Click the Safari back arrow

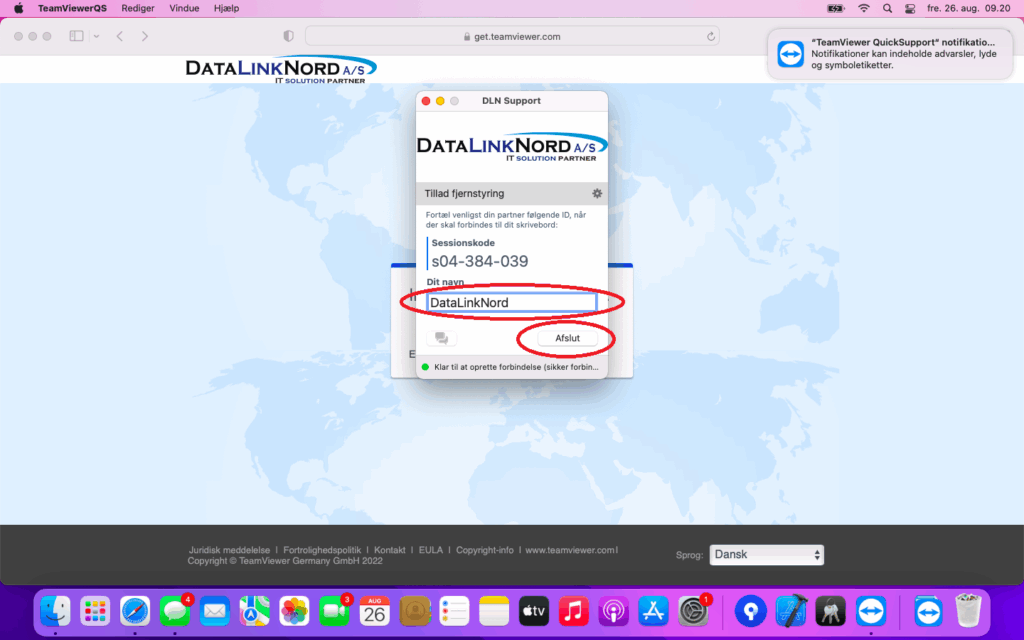click(119, 36)
